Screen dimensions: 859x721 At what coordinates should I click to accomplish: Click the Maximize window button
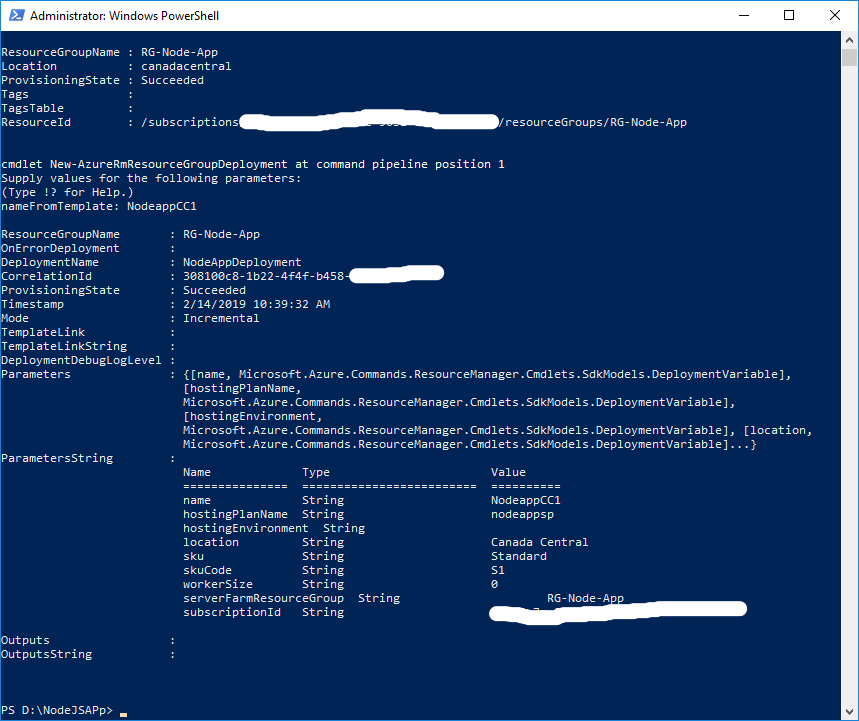(x=787, y=15)
